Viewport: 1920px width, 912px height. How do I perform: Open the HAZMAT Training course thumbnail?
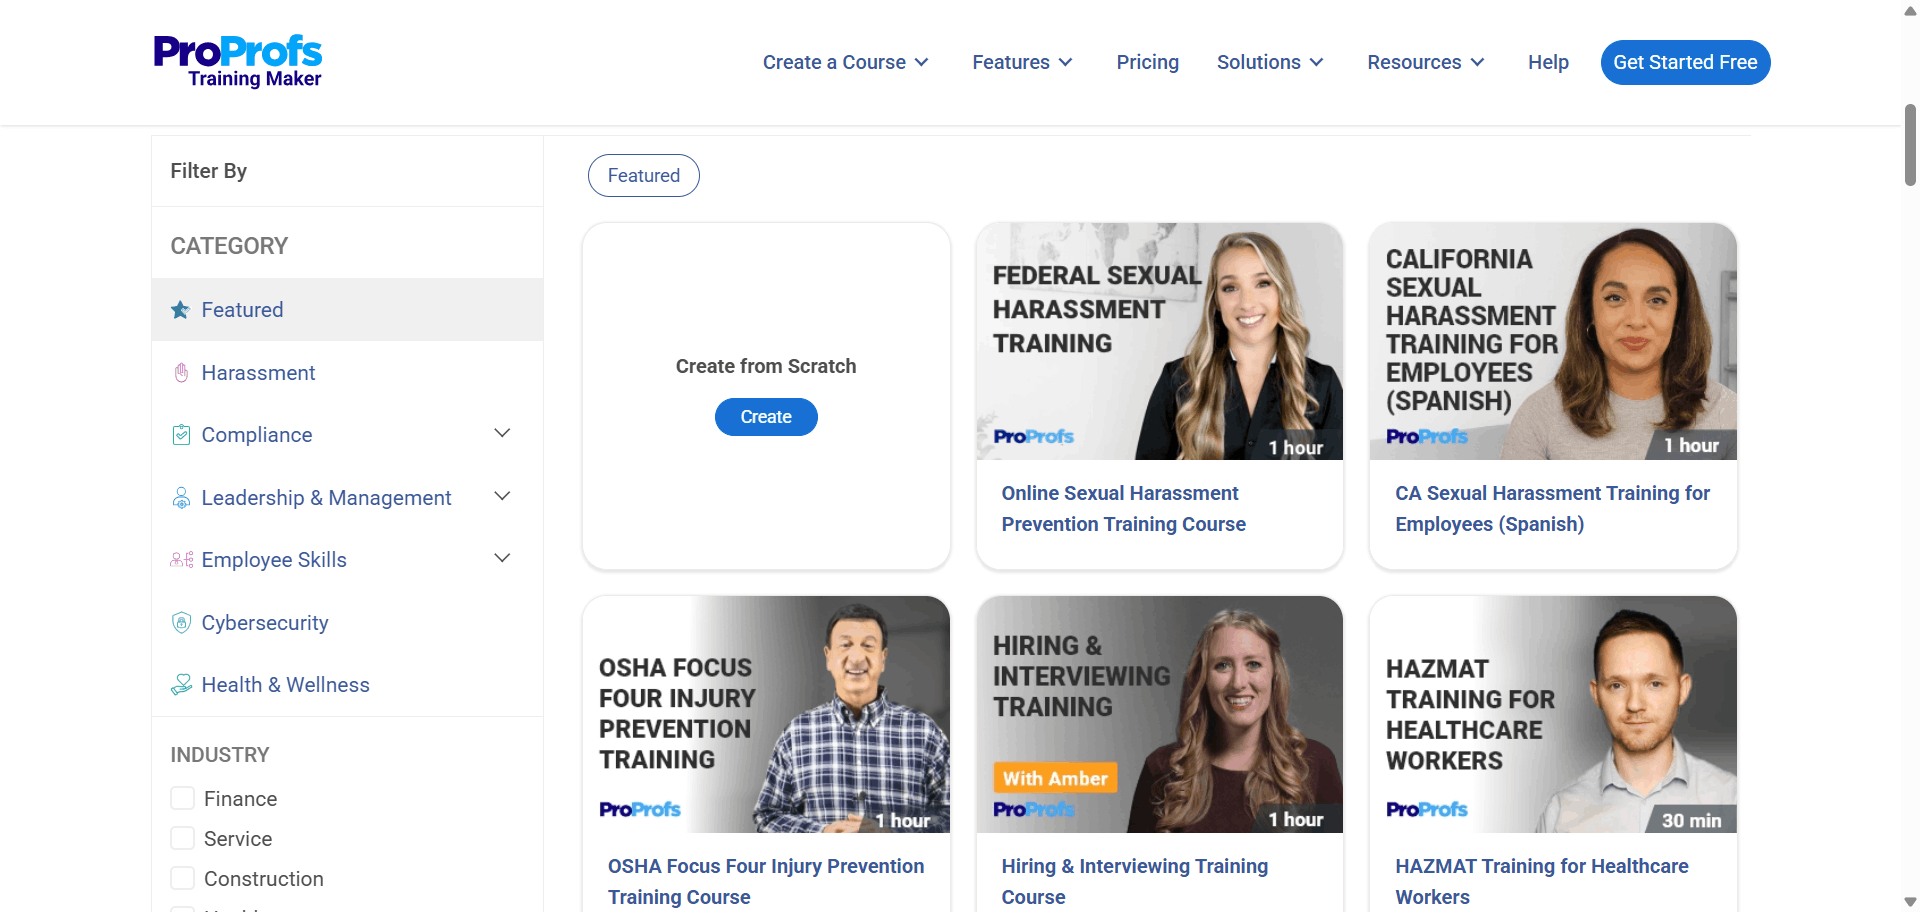pyautogui.click(x=1552, y=715)
